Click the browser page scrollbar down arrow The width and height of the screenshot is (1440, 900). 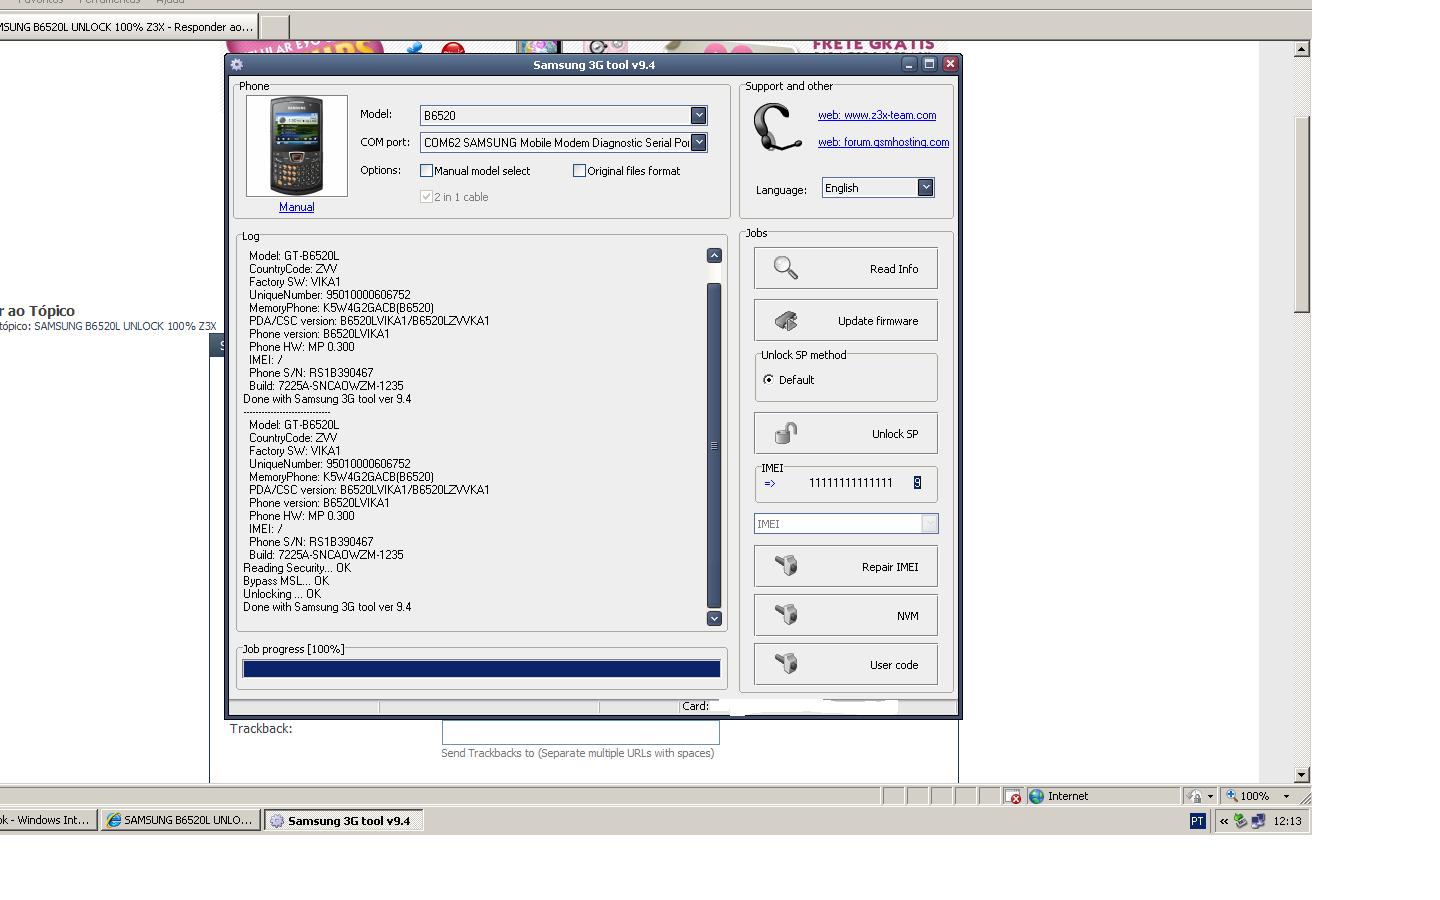1301,775
